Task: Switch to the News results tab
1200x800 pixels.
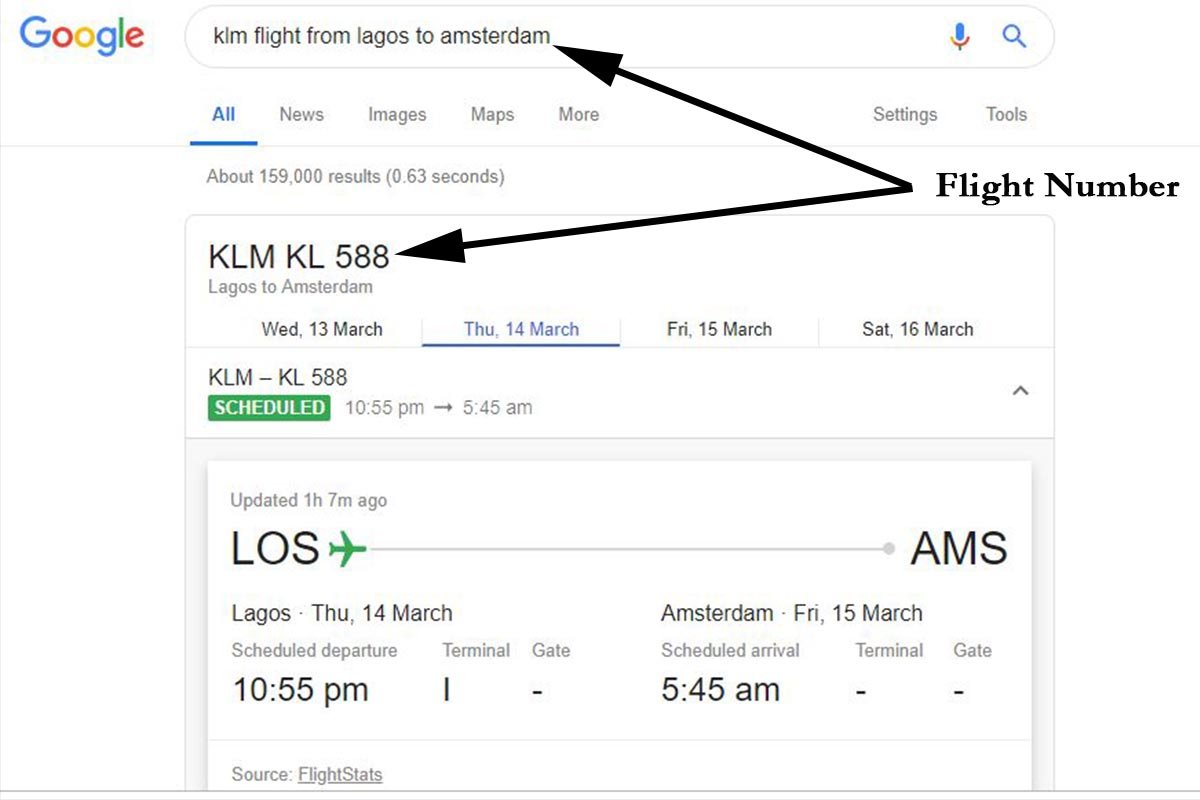Action: pos(301,114)
